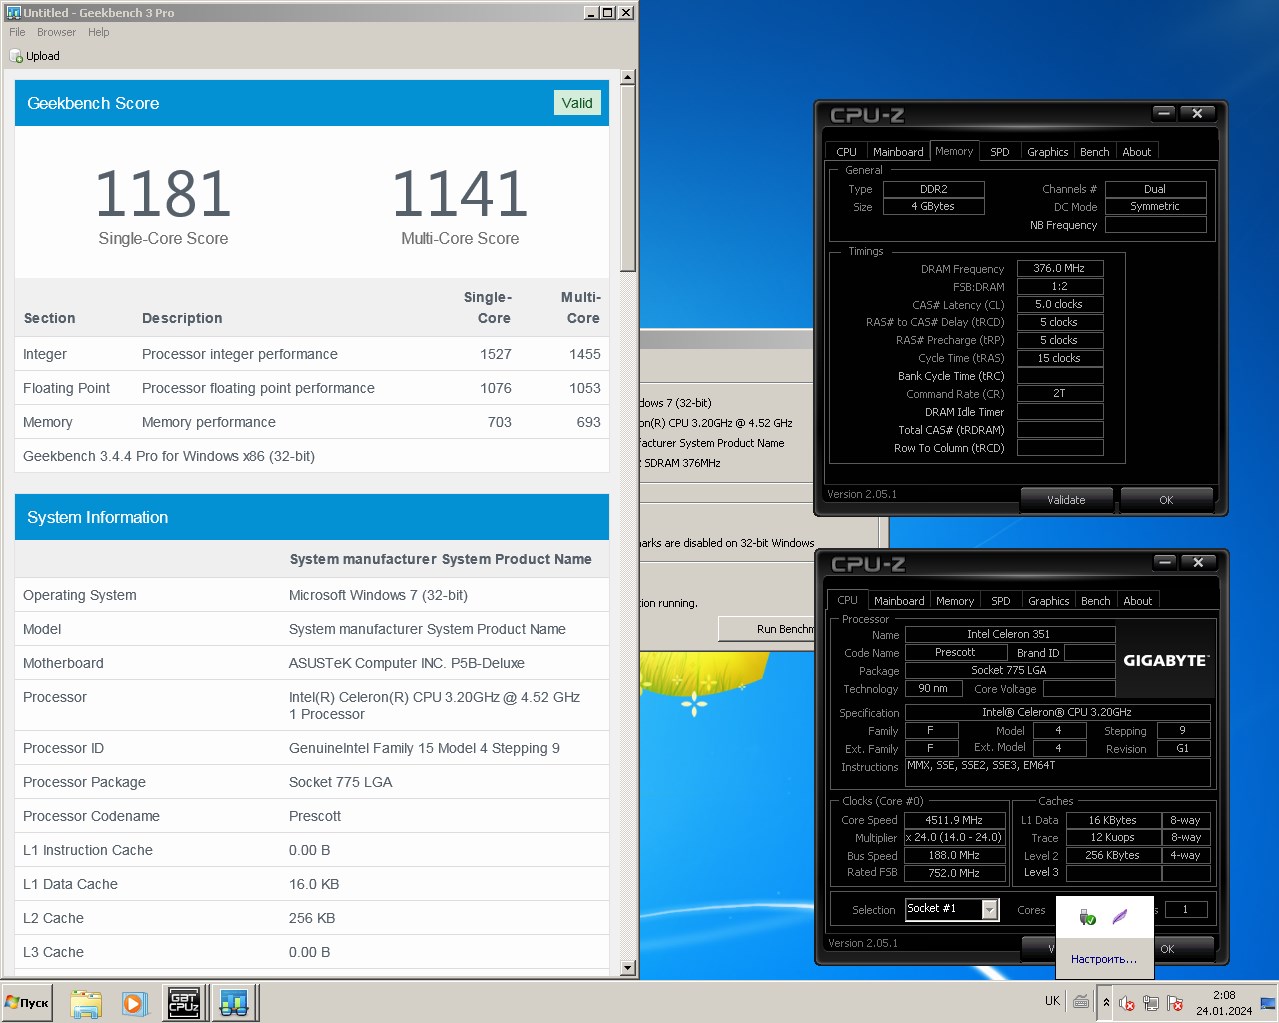Switch to About tab in upper CPU-Z window
Viewport: 1279px width, 1023px height.
coord(1137,152)
